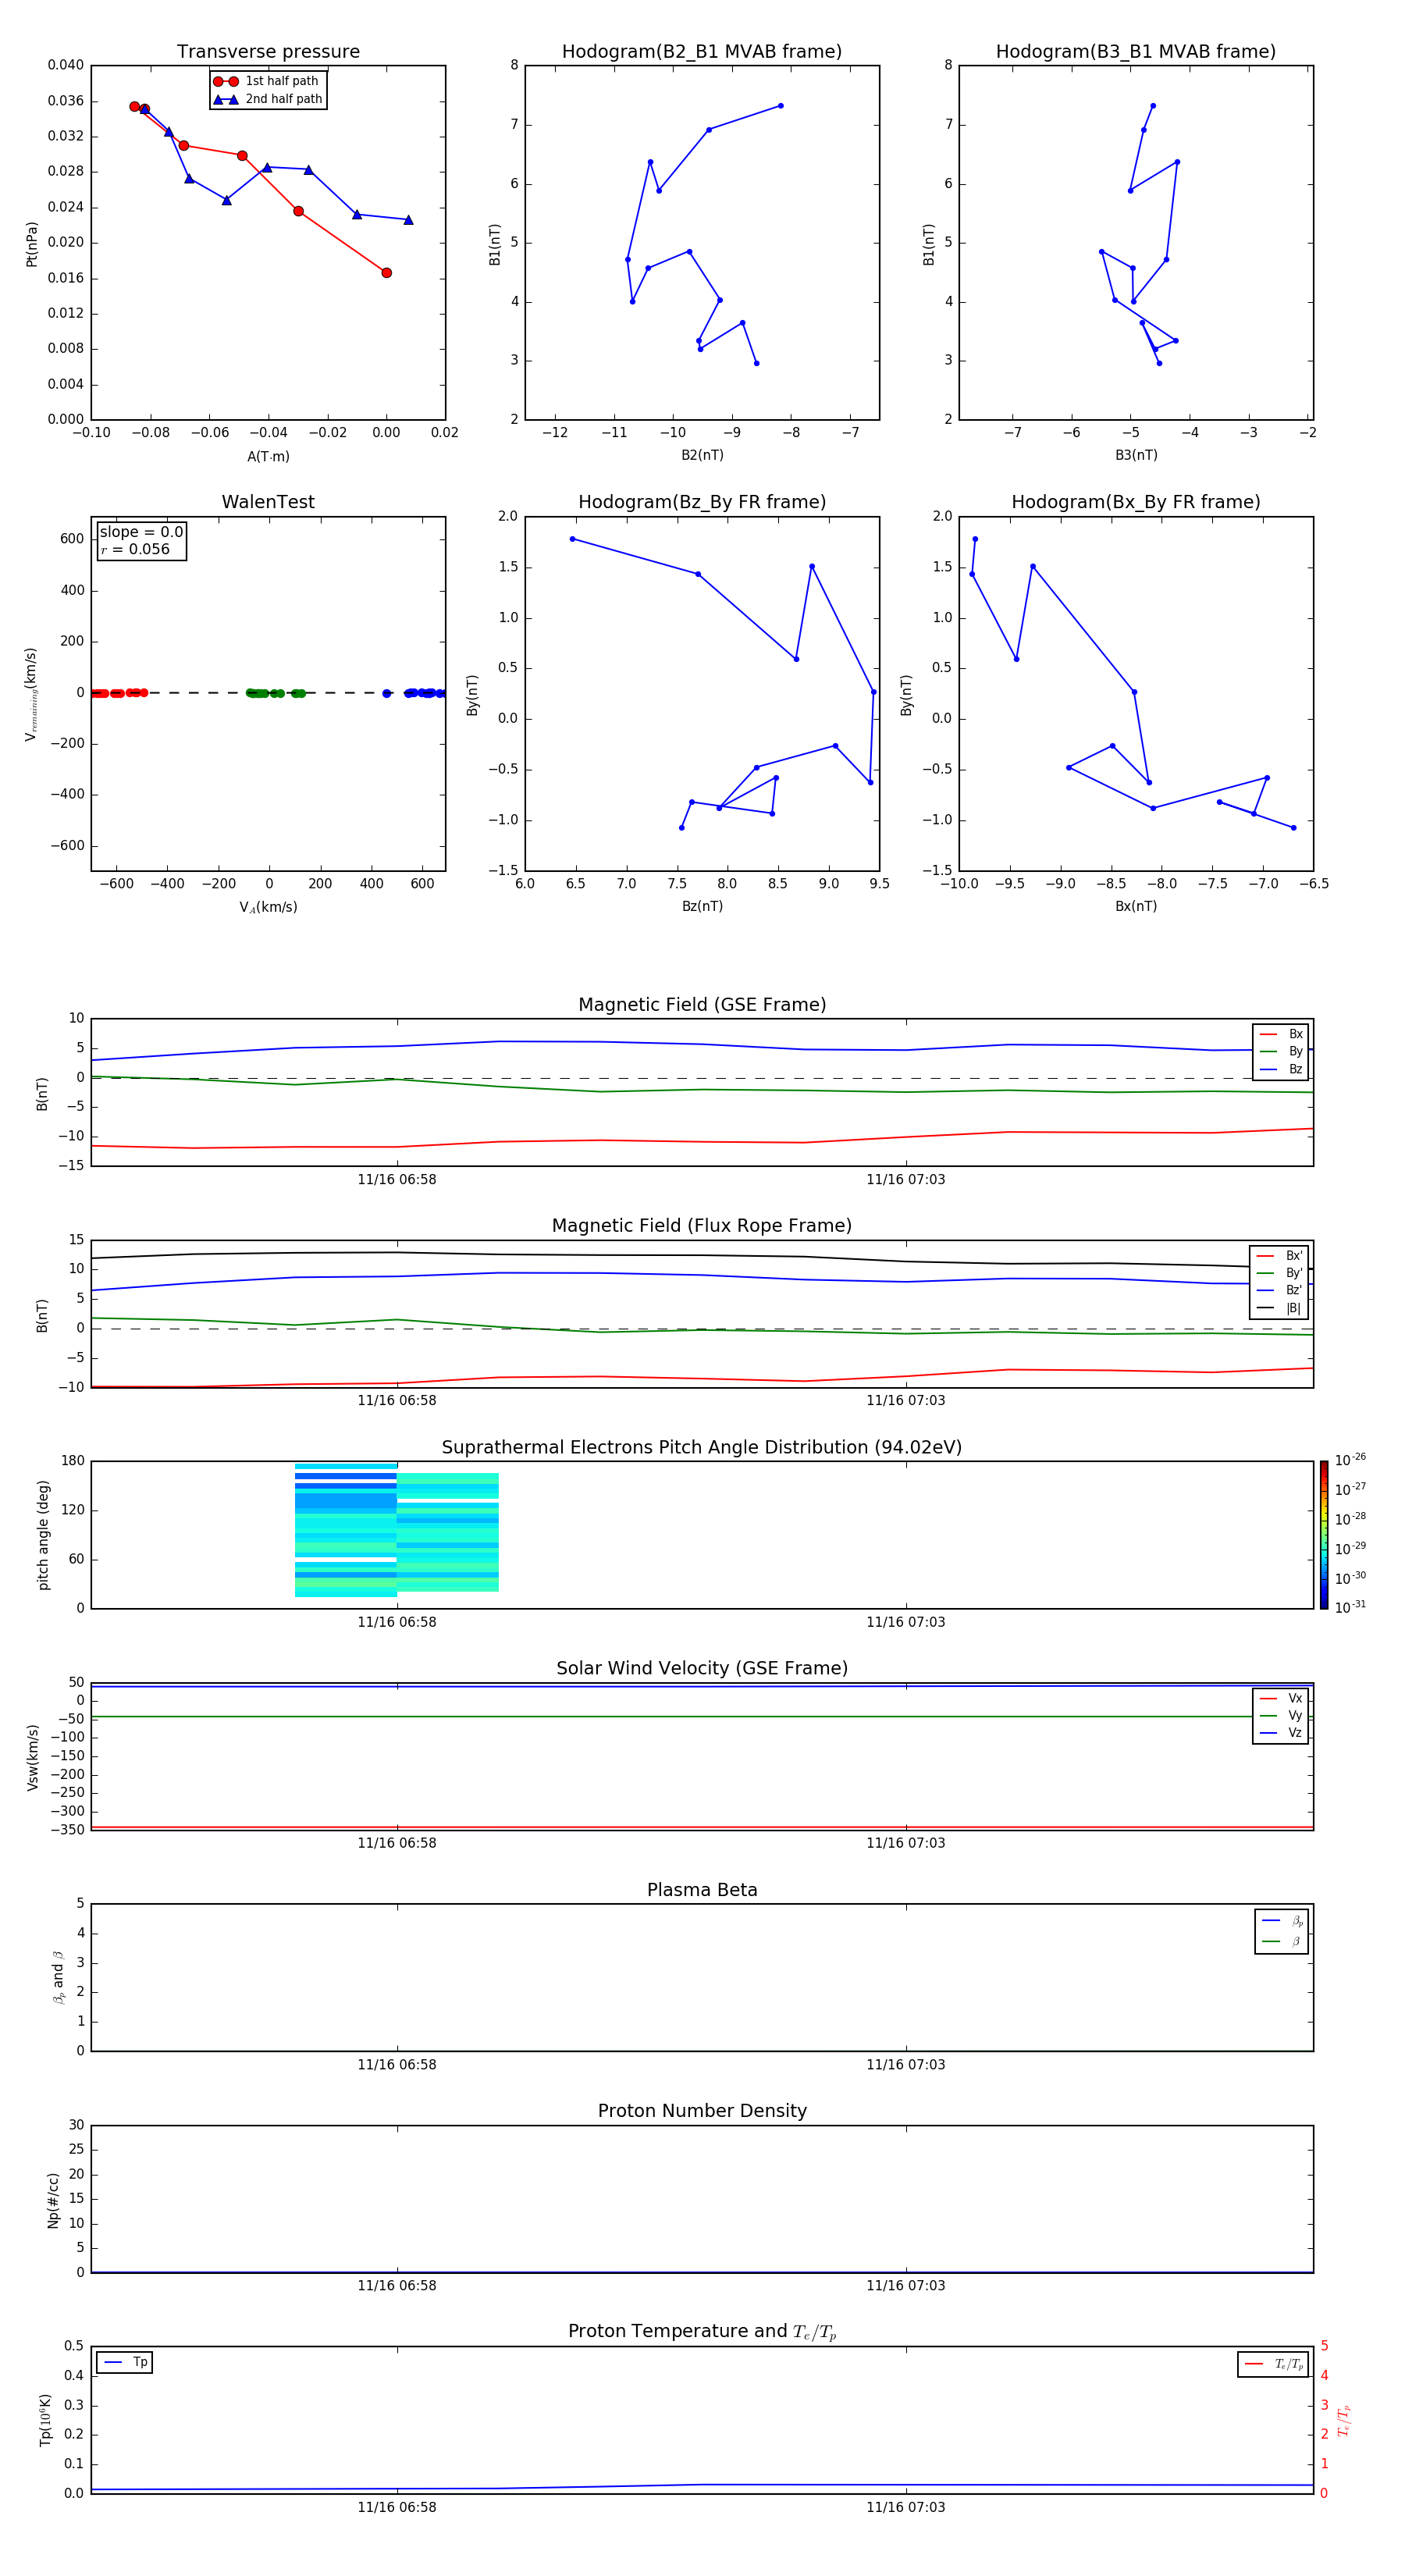Viewport: 1405px width, 2576px height.
Task: Select the "r = 0.056" annotation
Action: [x=135, y=549]
